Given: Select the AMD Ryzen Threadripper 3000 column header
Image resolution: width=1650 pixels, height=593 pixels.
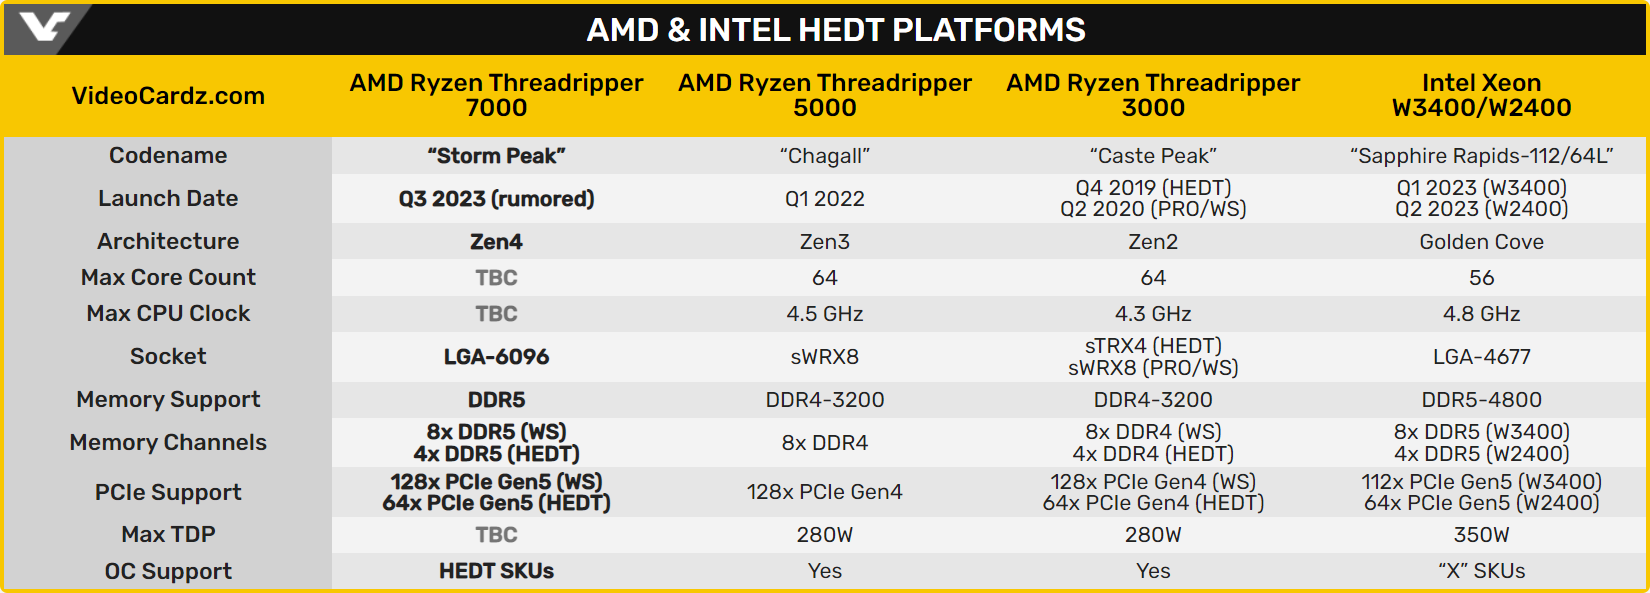Looking at the screenshot, I should pyautogui.click(x=1153, y=95).
